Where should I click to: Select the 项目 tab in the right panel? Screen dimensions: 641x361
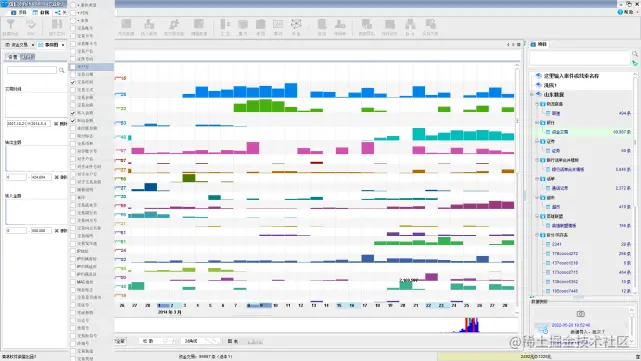(539, 44)
